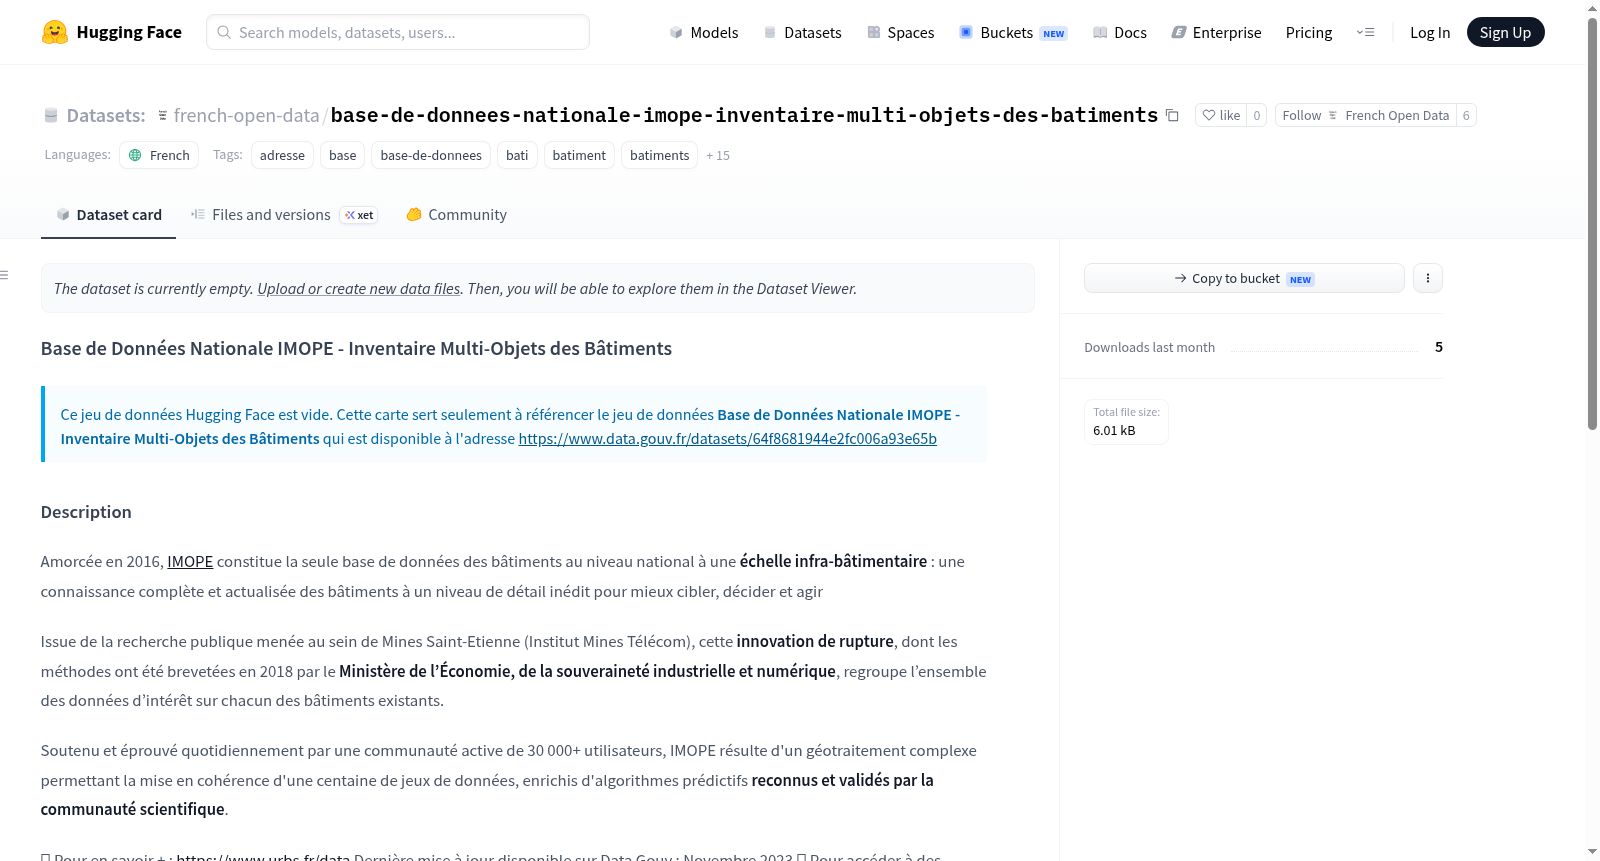Open Spaces in top navigation

(900, 33)
